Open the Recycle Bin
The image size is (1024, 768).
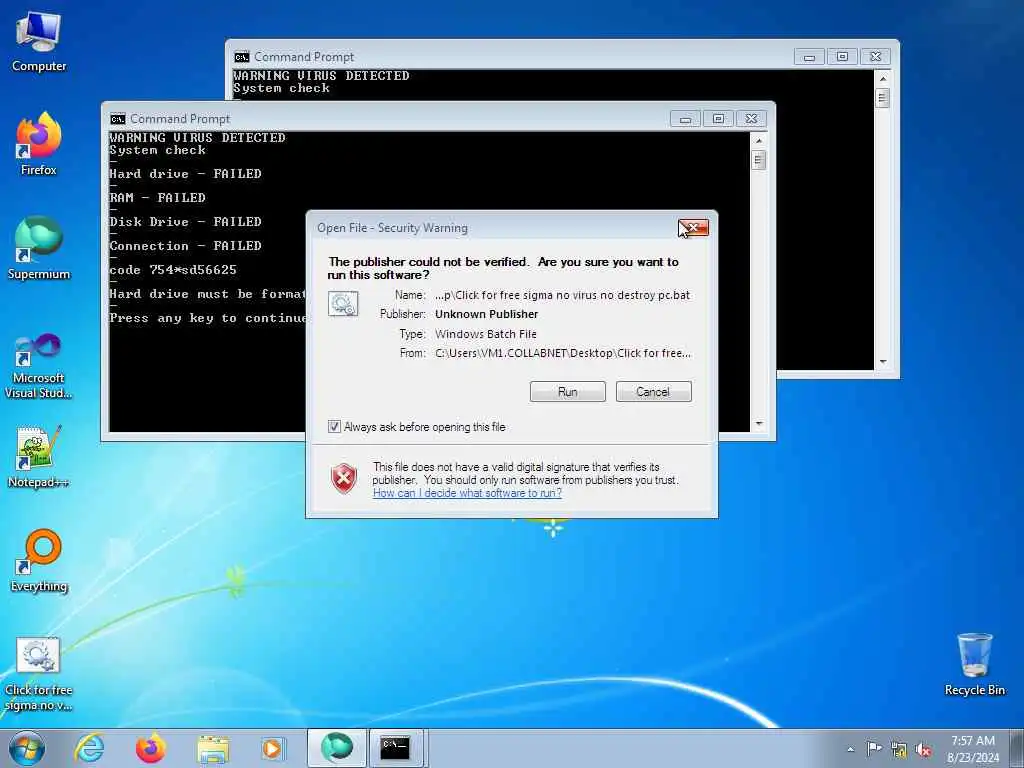pos(974,665)
